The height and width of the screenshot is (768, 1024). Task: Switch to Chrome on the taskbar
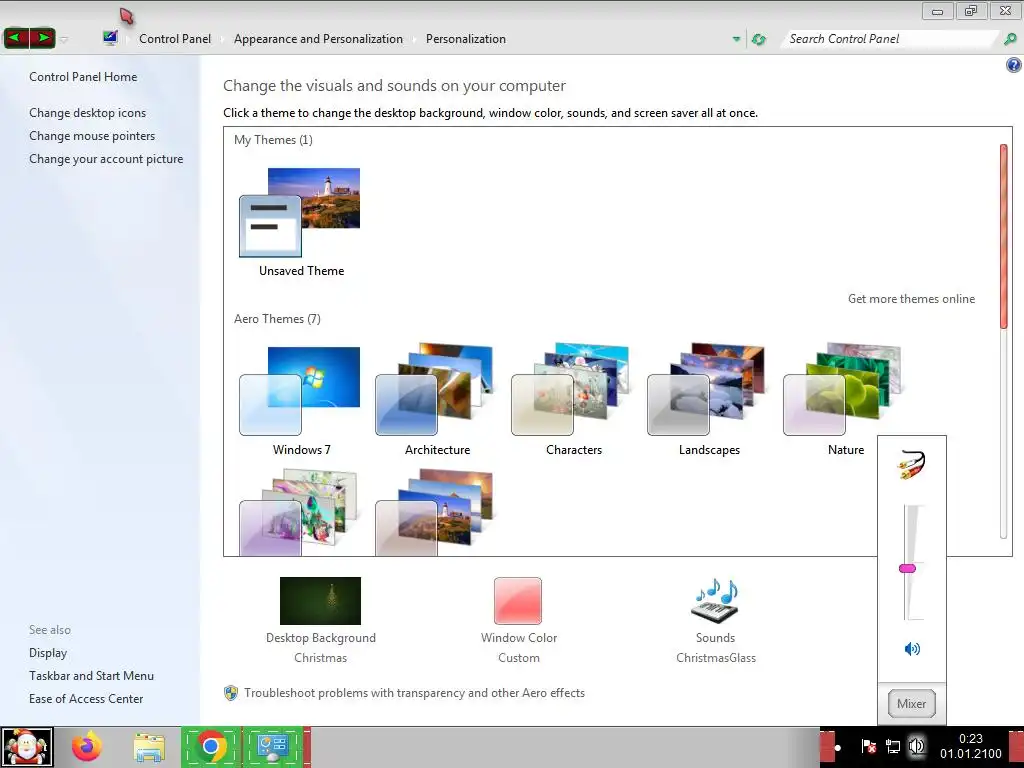tap(211, 747)
